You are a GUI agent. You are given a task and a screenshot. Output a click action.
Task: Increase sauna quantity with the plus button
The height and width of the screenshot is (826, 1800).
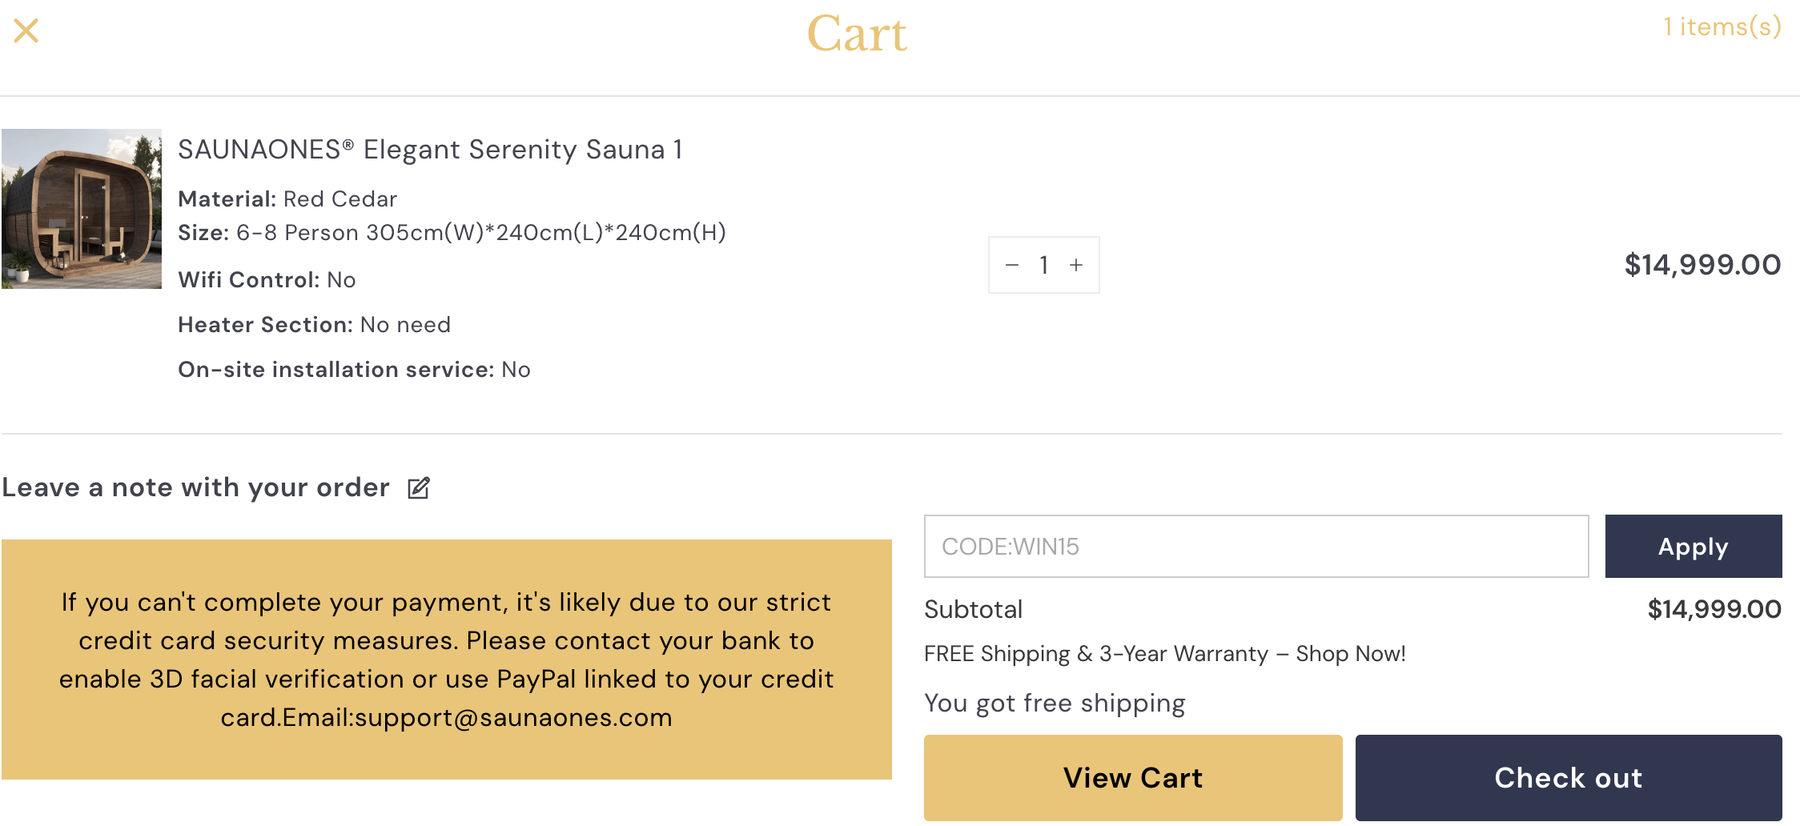click(x=1076, y=265)
